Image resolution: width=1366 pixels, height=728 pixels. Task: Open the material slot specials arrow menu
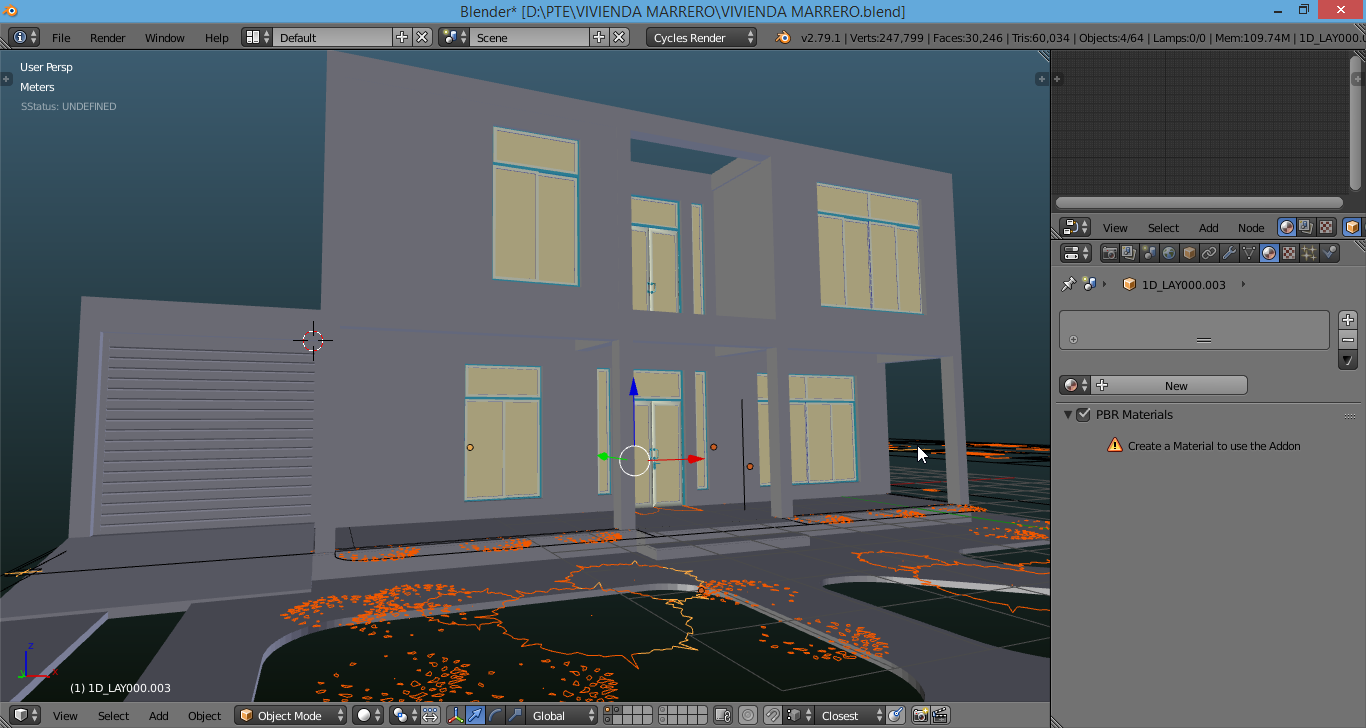click(x=1348, y=360)
